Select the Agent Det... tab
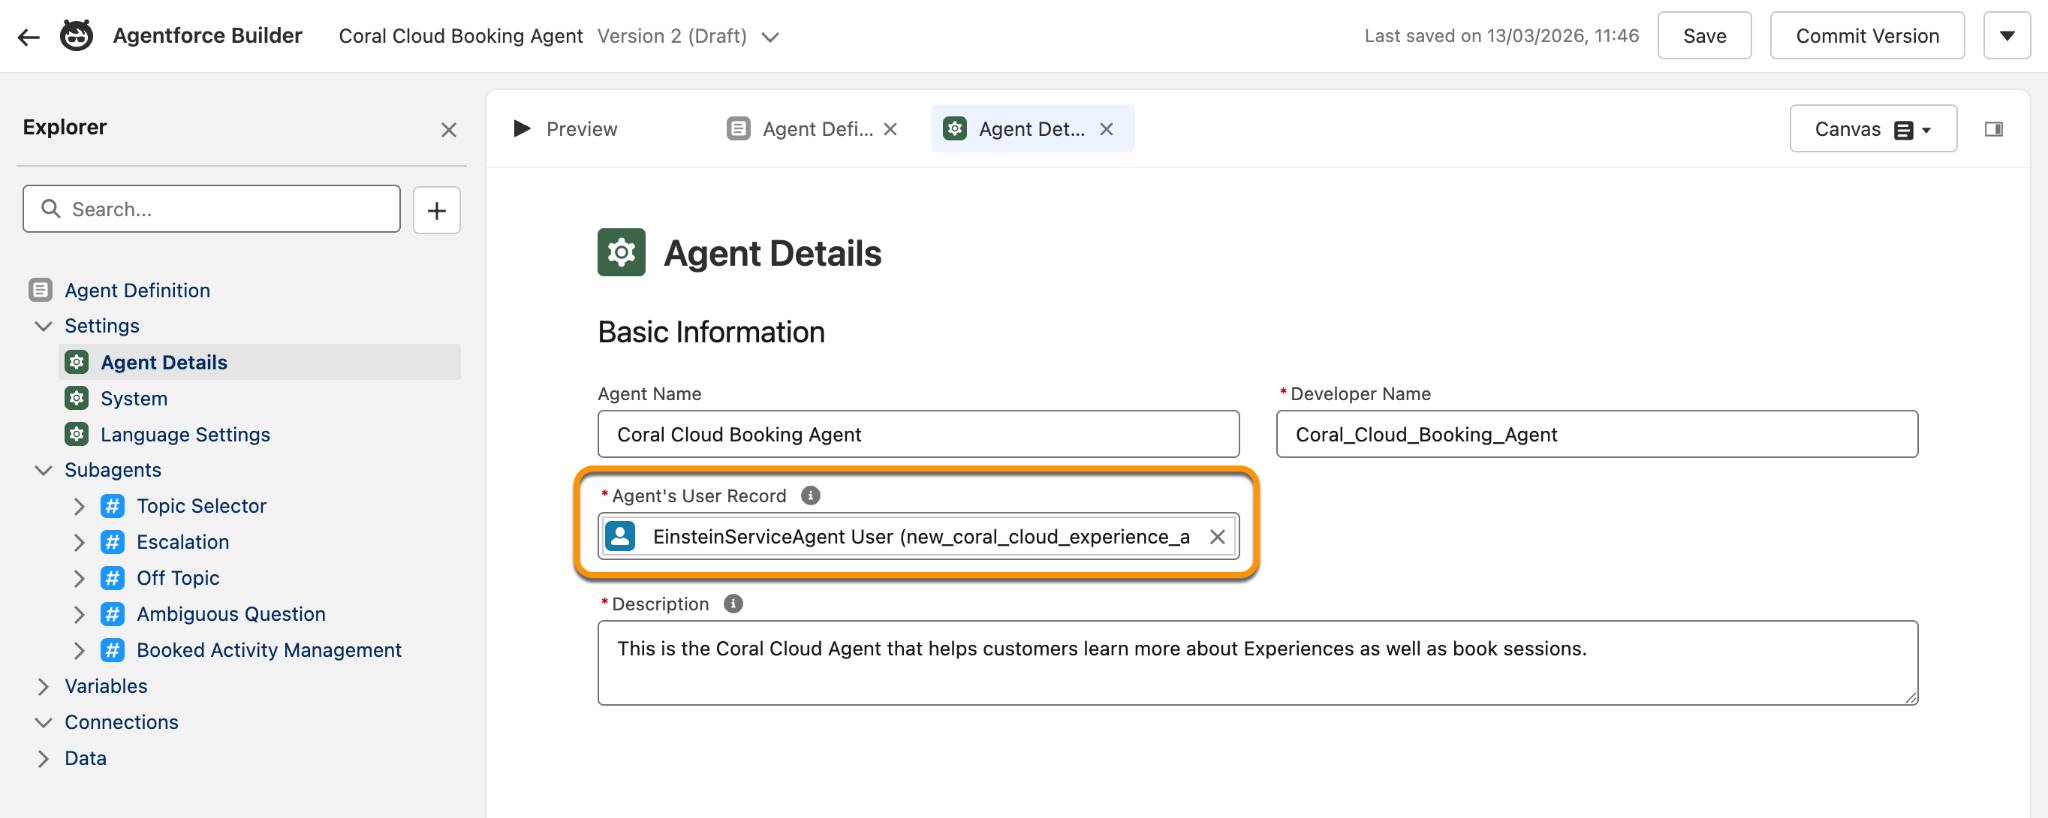Image resolution: width=2048 pixels, height=818 pixels. pyautogui.click(x=1031, y=129)
